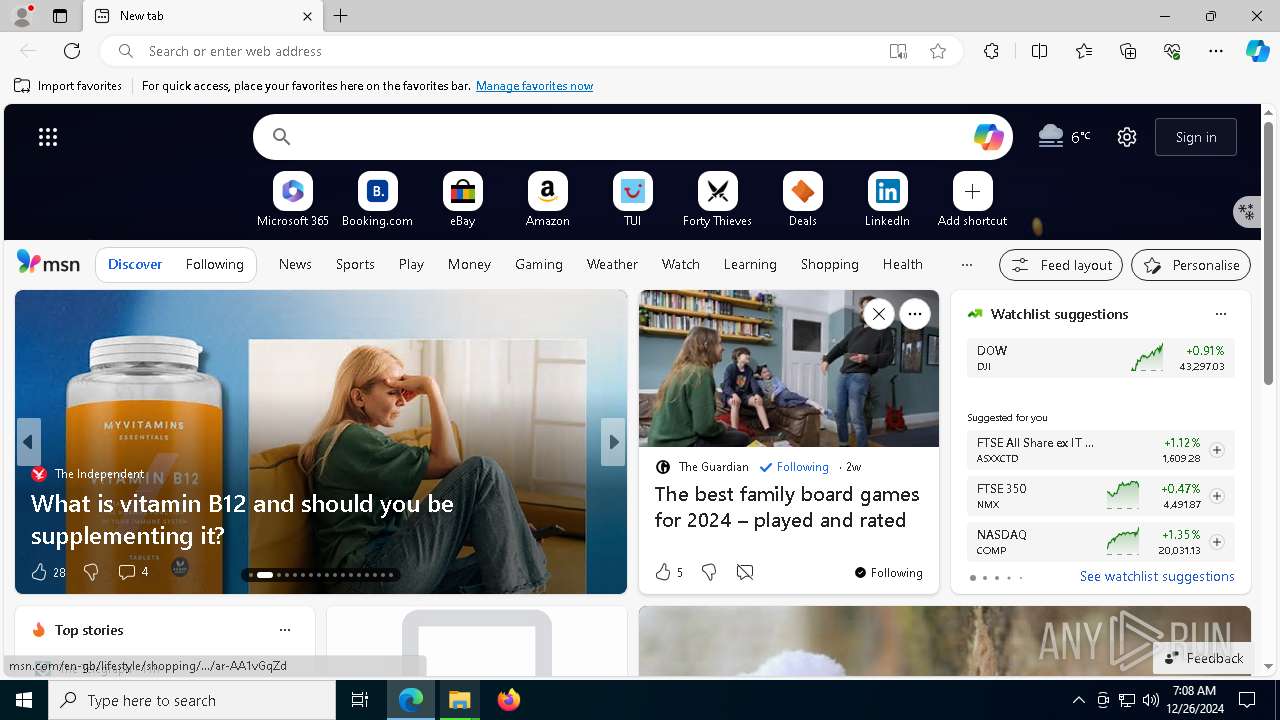
Task: Open weather widget showing 6°C
Action: [1064, 137]
